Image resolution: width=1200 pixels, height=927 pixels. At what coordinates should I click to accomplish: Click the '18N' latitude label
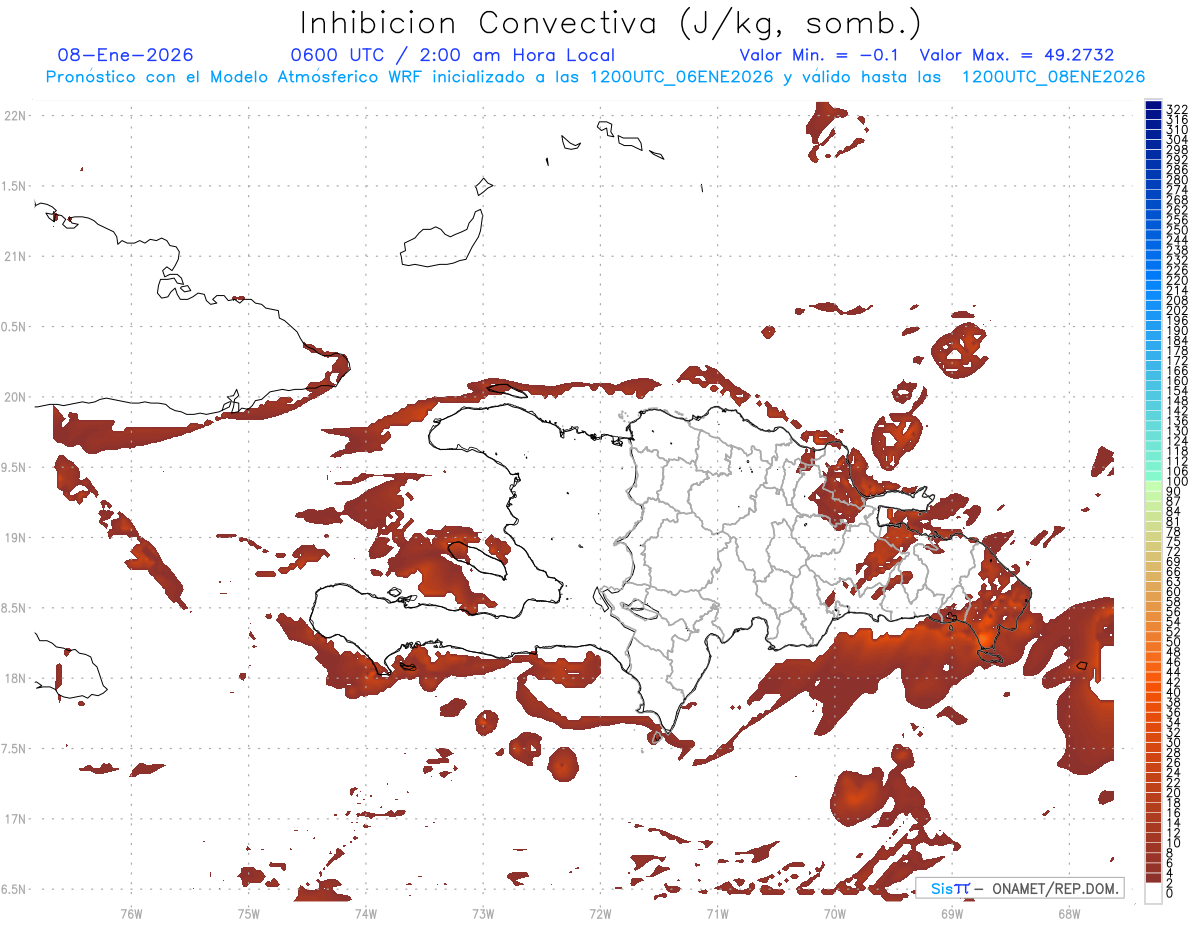coord(16,679)
